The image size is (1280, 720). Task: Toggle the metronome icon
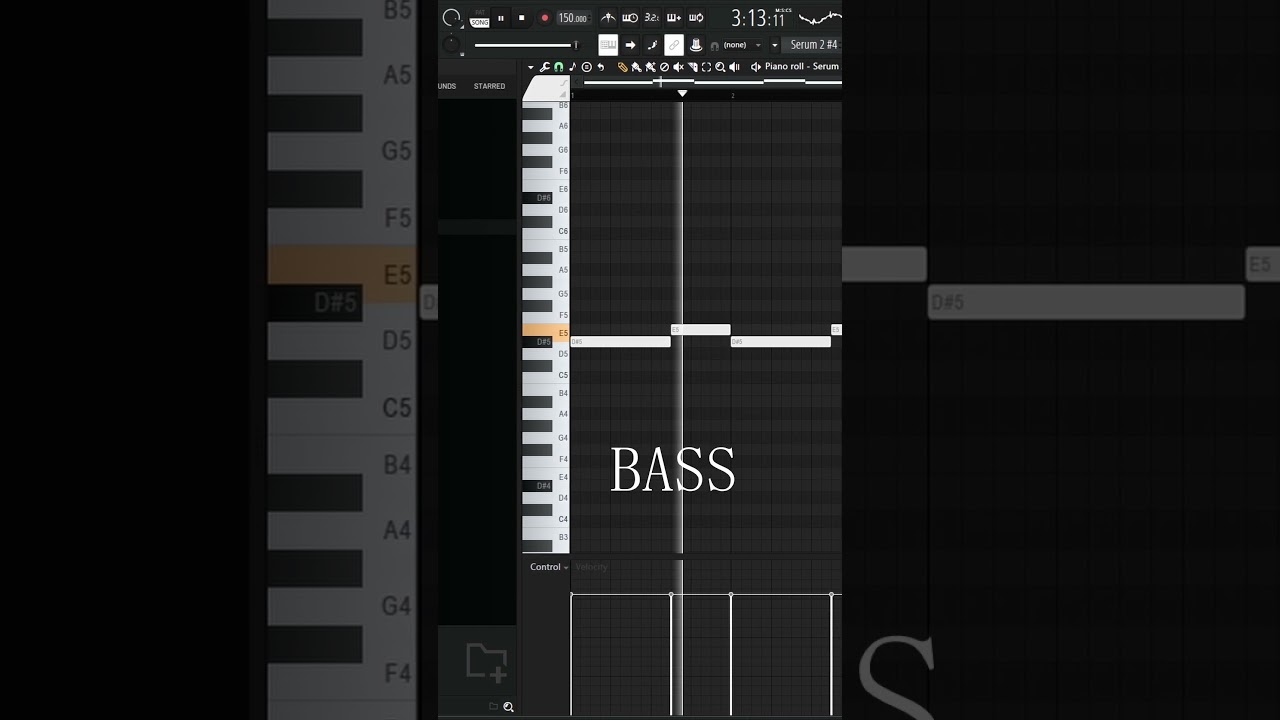608,18
